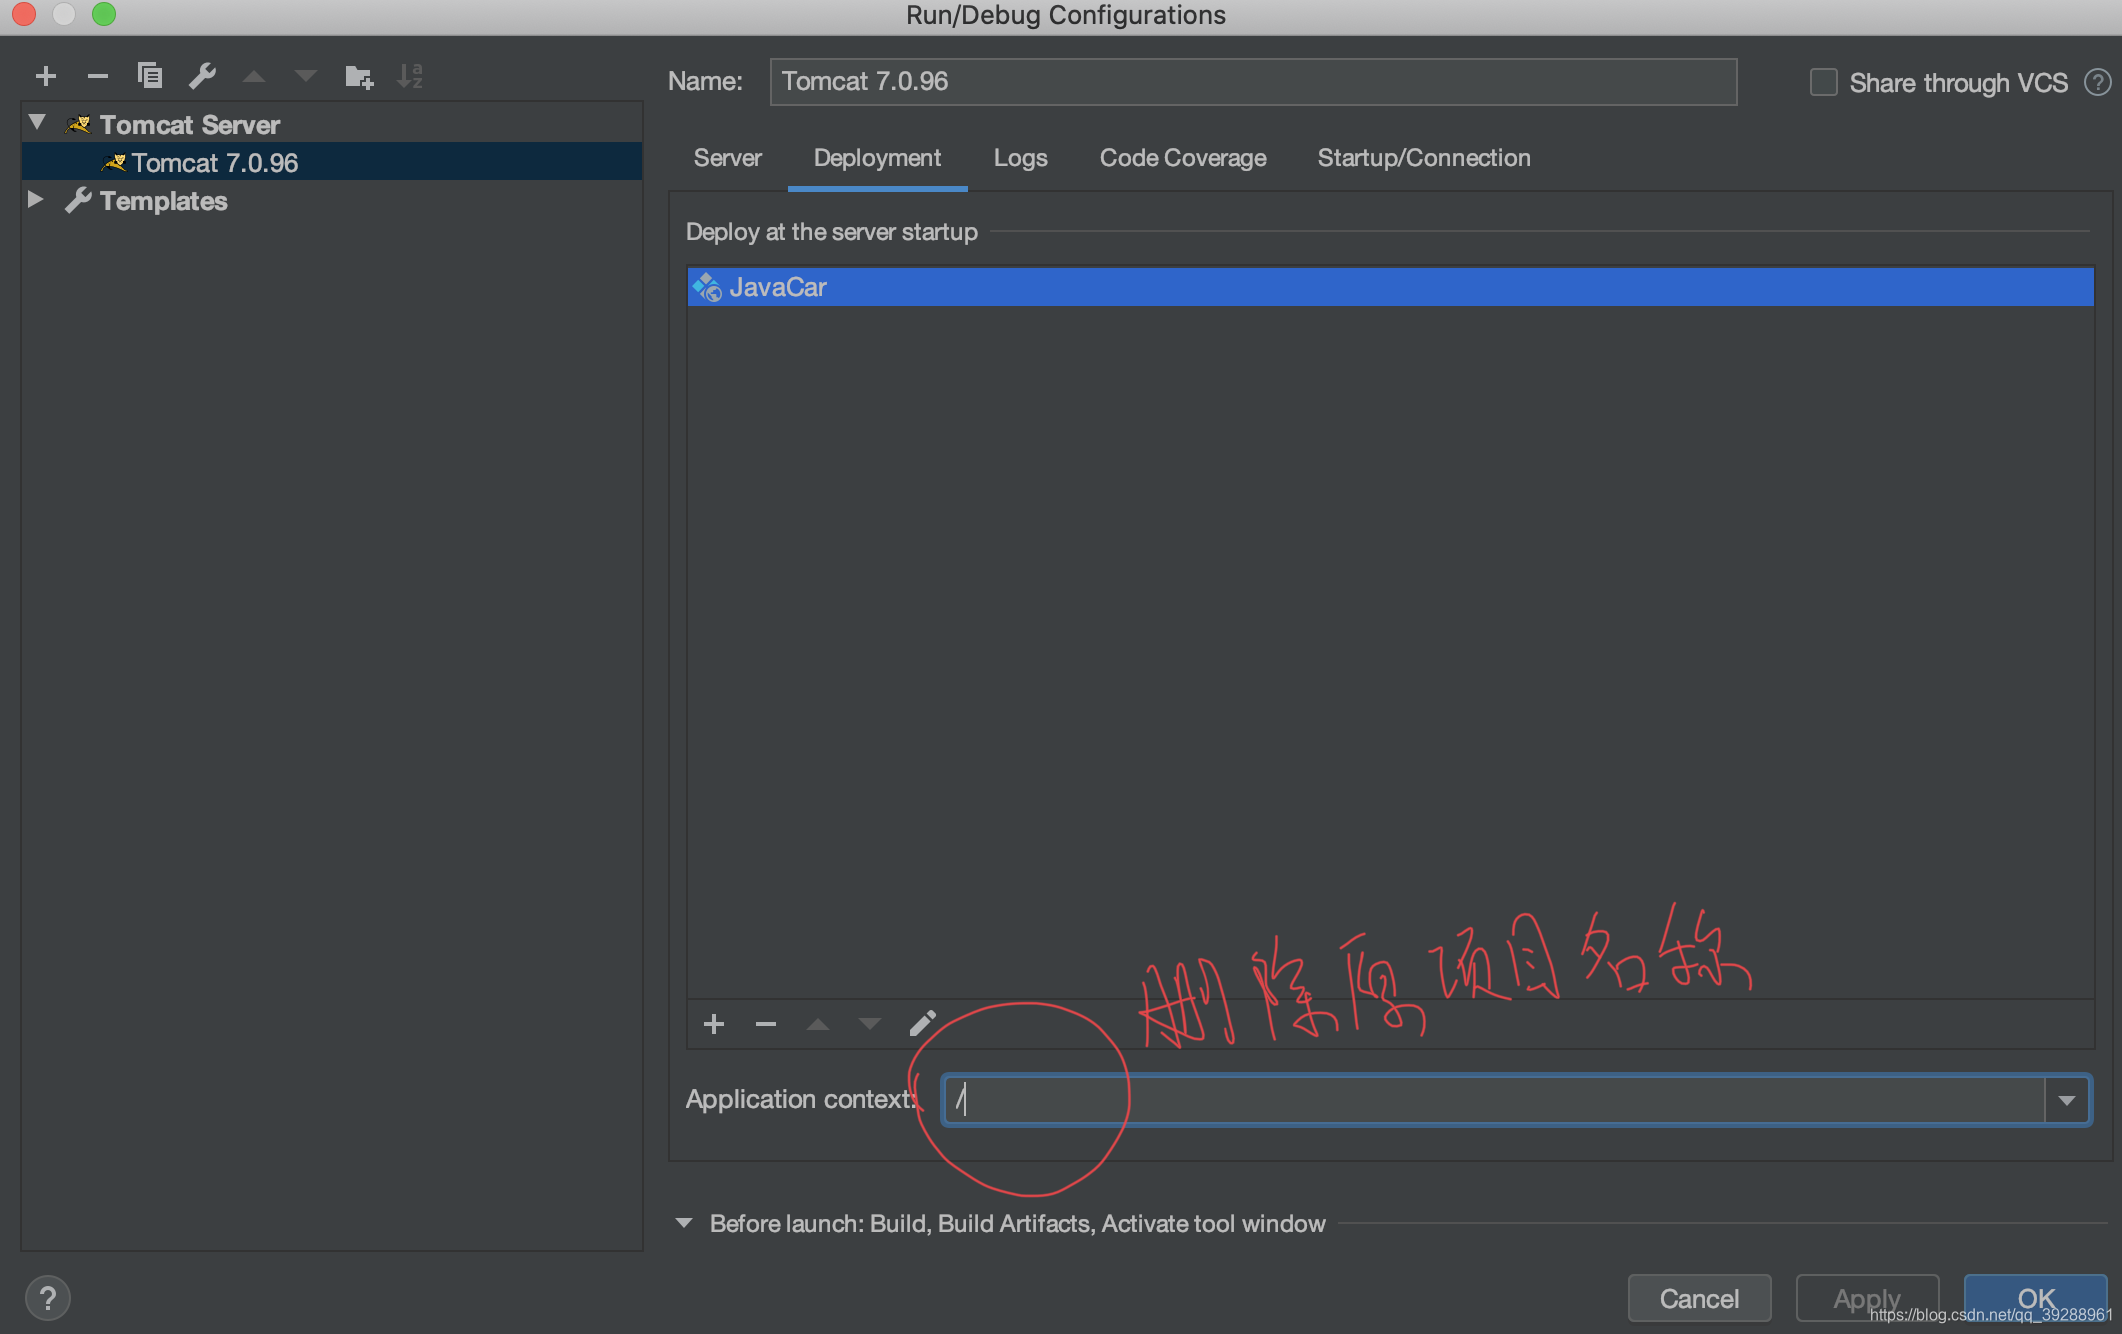
Task: Remove the JavaCar deployment artifact
Action: click(x=766, y=1024)
